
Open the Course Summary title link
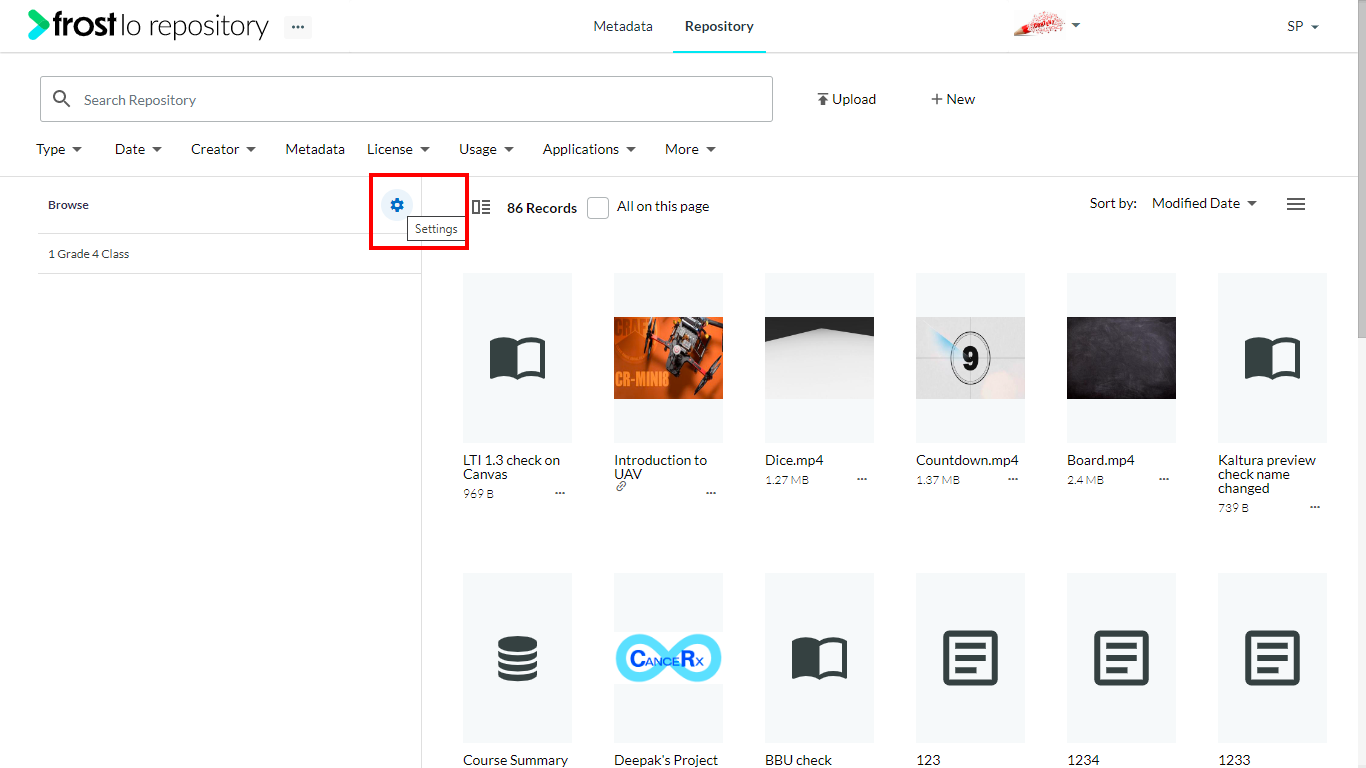(x=516, y=760)
